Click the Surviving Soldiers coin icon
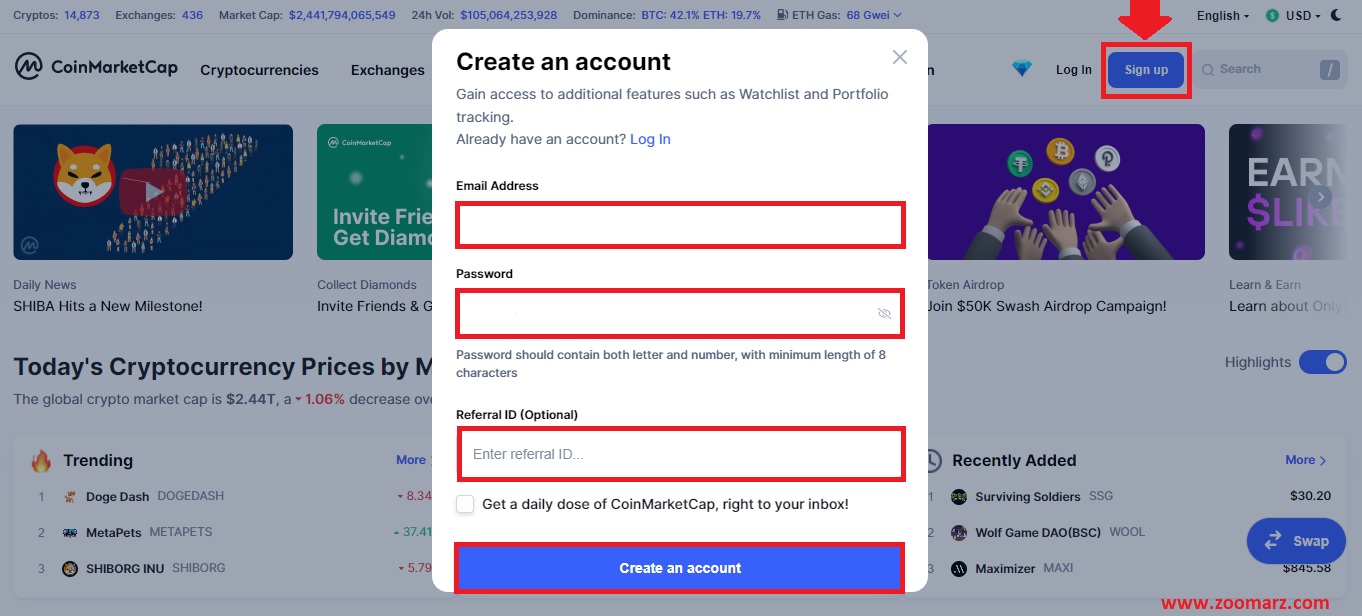1362x616 pixels. tap(959, 496)
